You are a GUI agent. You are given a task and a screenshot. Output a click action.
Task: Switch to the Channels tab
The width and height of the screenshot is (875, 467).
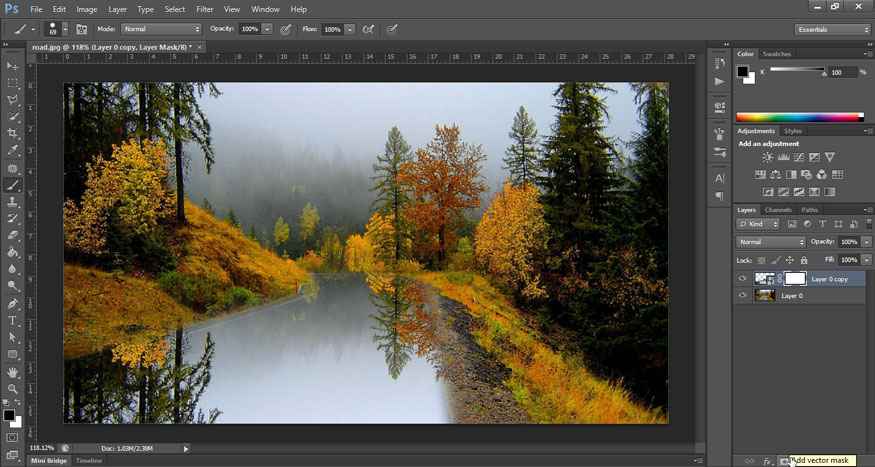coord(778,210)
